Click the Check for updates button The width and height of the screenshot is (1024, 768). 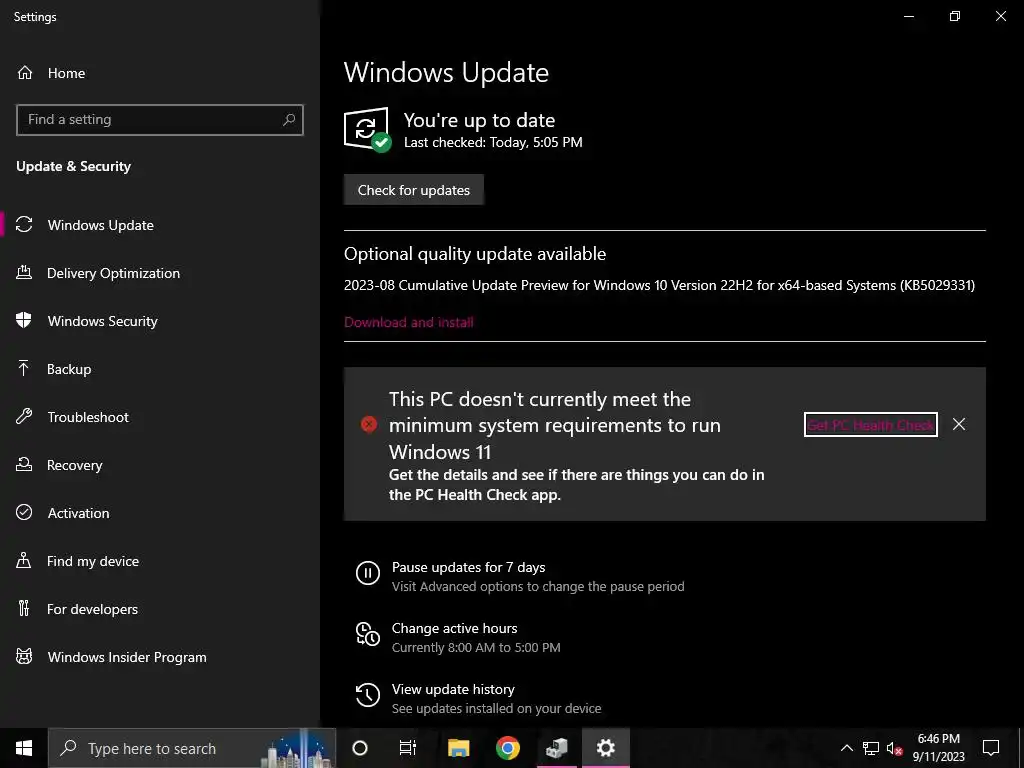point(413,190)
